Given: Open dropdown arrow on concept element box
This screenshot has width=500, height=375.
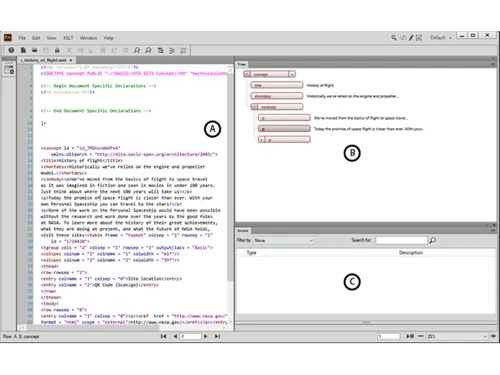Looking at the screenshot, I should click(292, 74).
